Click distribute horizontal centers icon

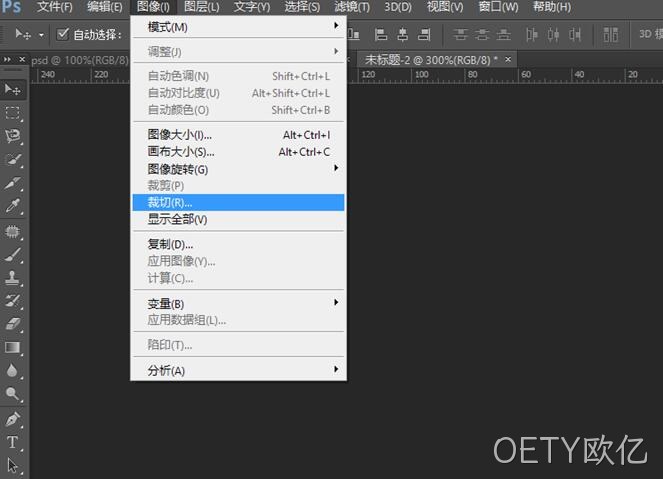click(553, 34)
